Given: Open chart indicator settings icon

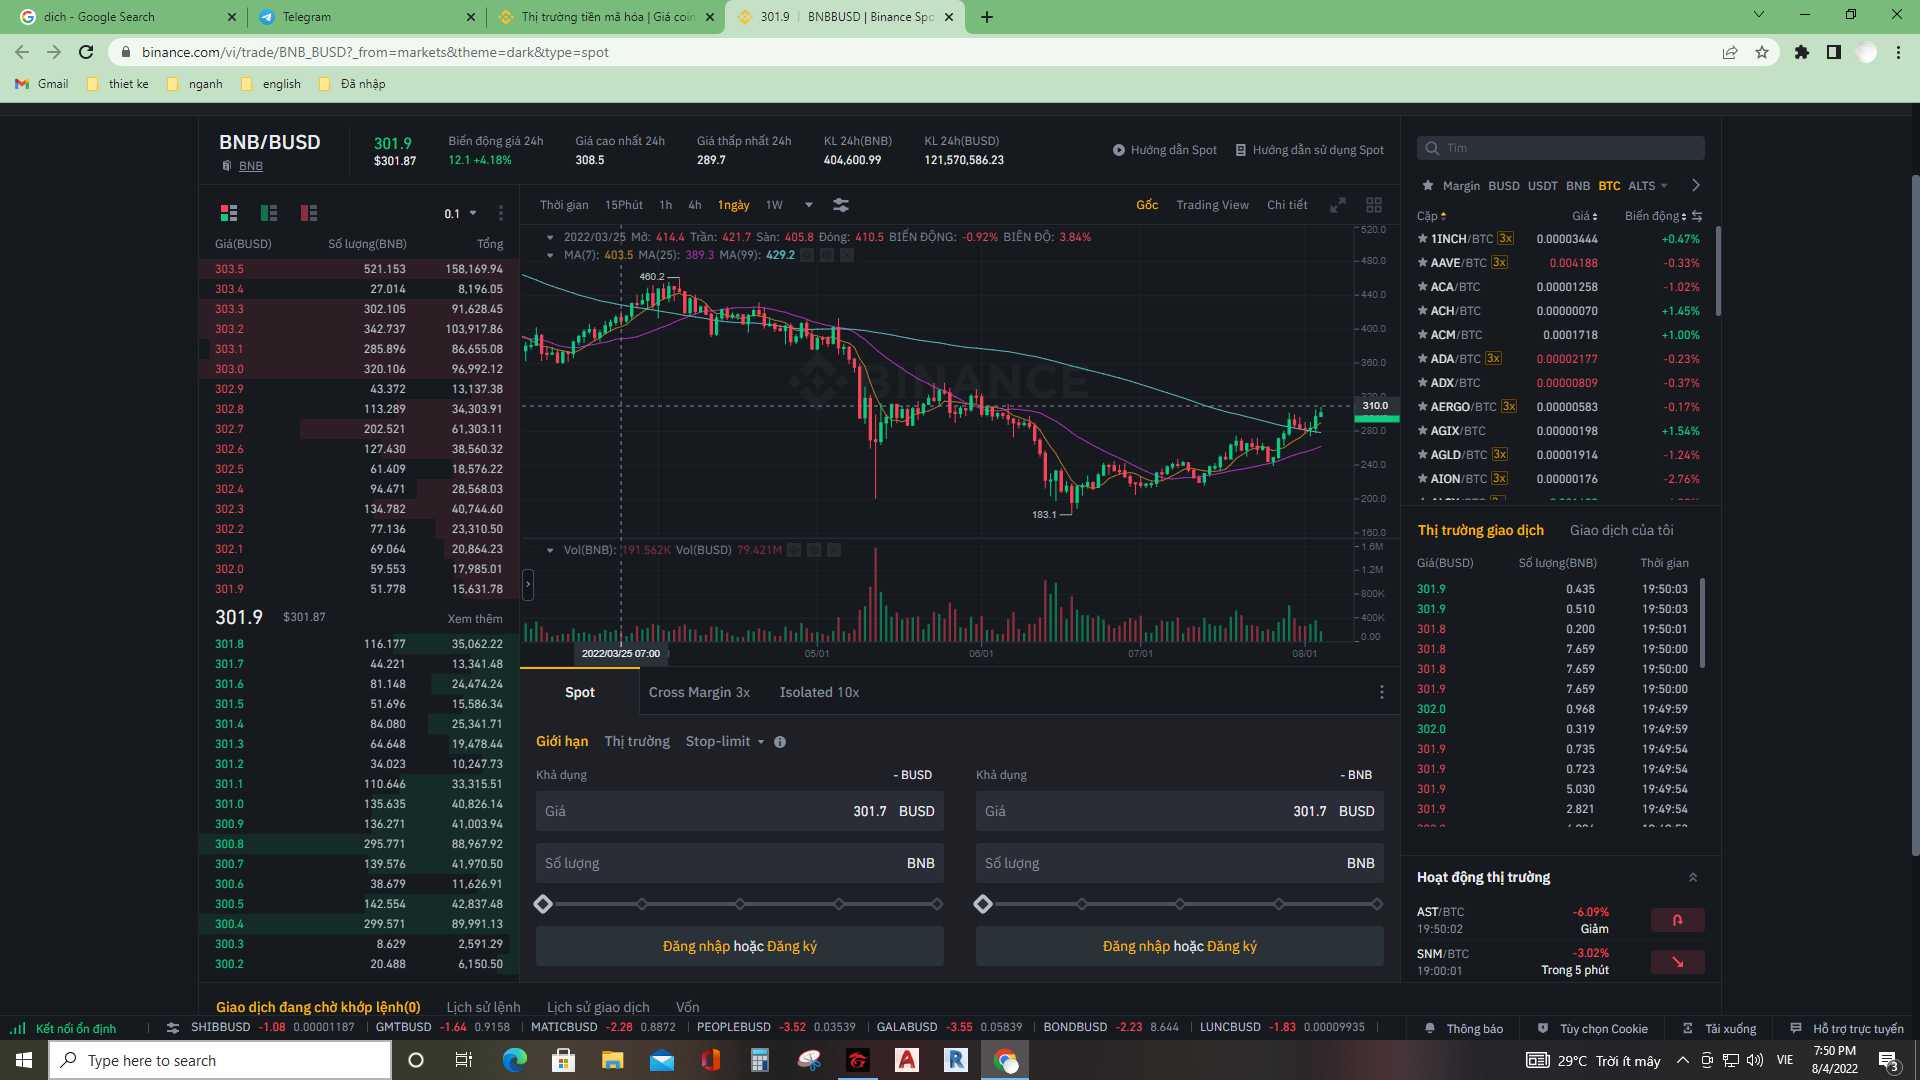Looking at the screenshot, I should (x=841, y=205).
